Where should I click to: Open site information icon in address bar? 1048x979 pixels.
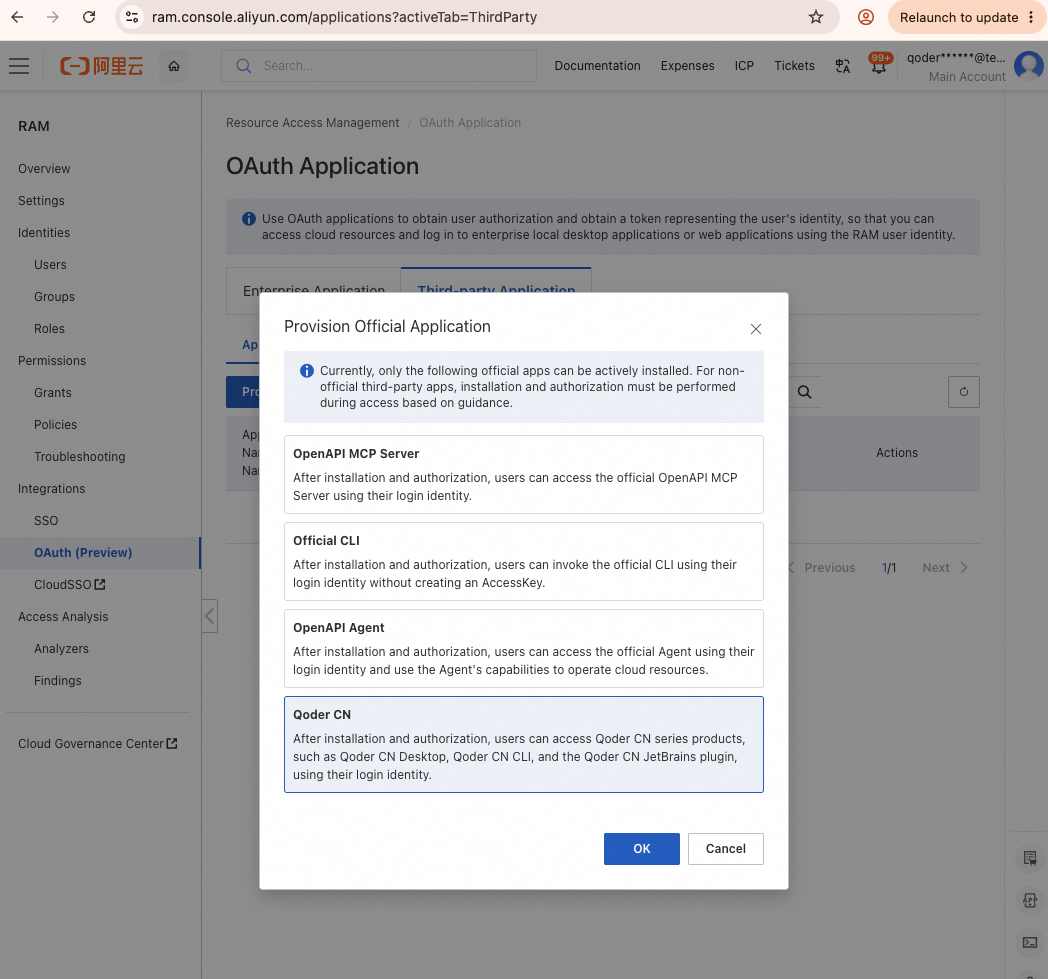tap(132, 17)
